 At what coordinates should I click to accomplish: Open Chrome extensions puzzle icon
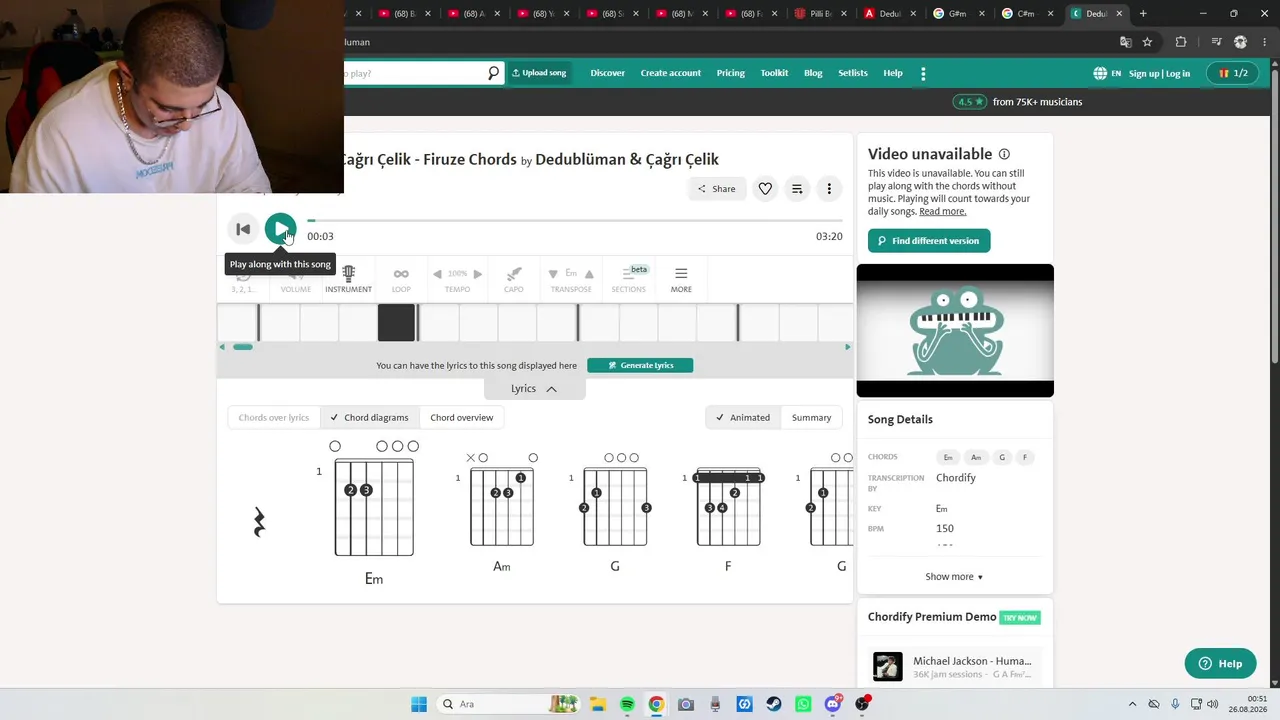[1181, 42]
